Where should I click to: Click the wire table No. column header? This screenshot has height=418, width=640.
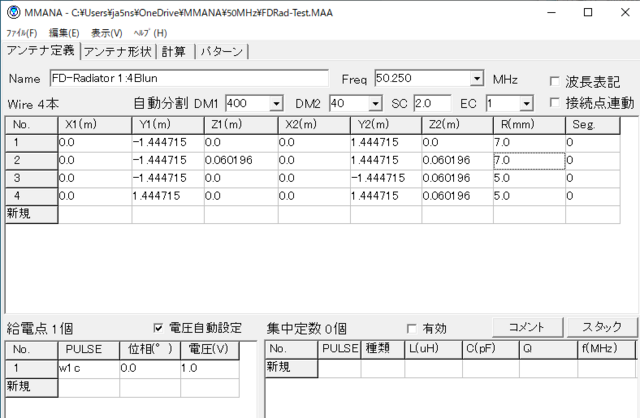point(31,125)
